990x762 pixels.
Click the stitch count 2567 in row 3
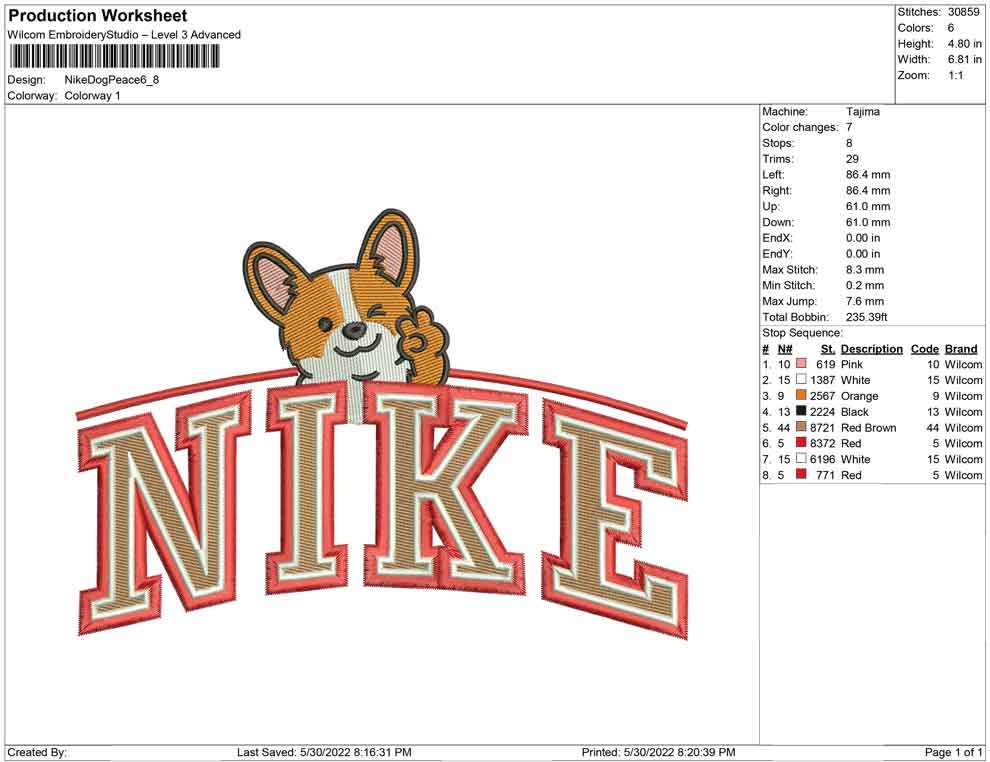tap(823, 396)
